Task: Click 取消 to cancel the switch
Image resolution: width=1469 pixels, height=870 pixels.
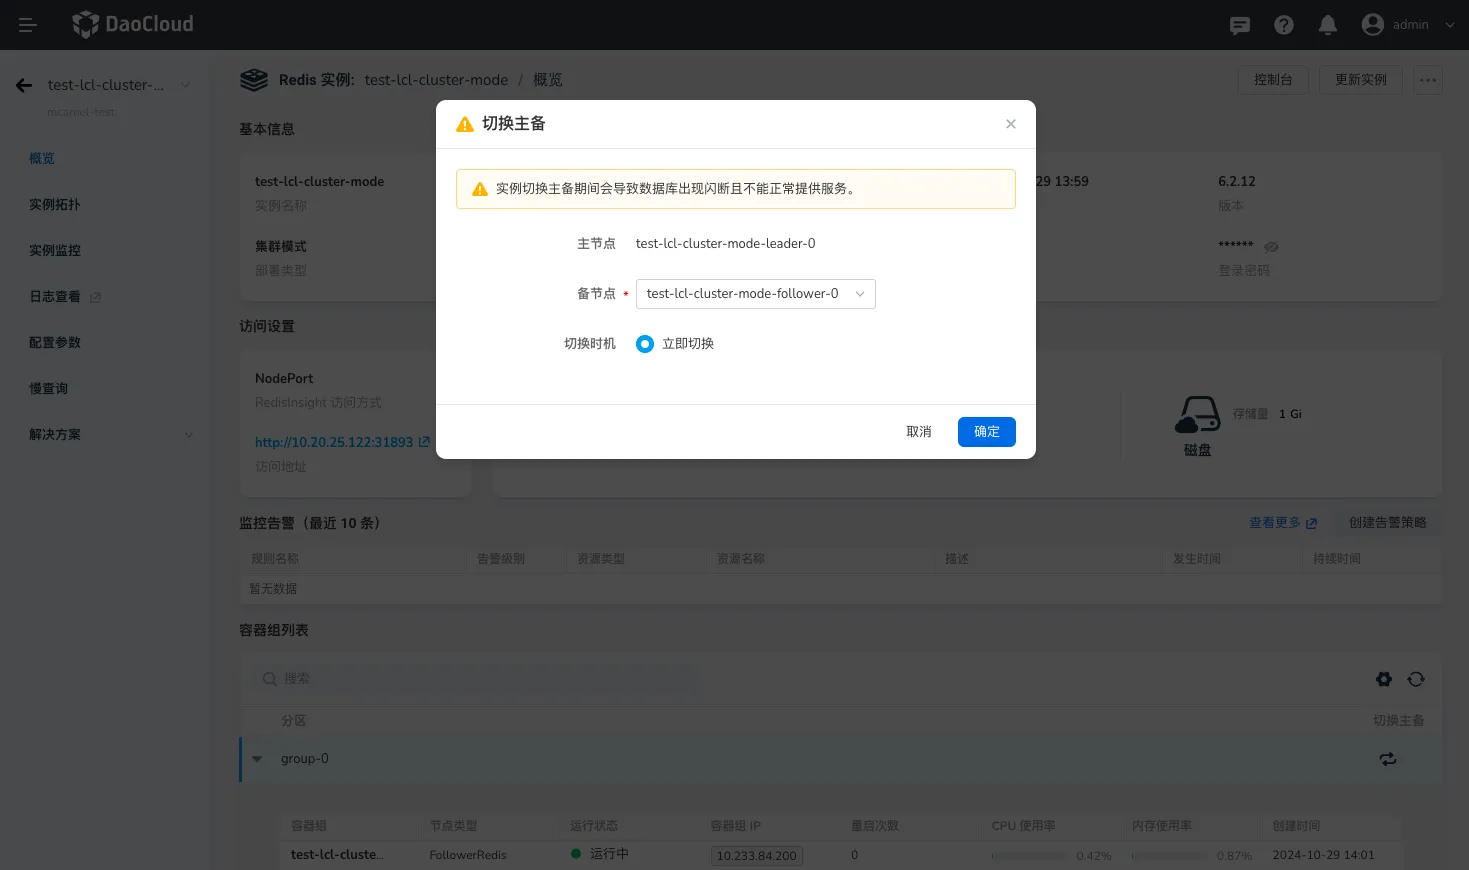Action: coord(918,432)
